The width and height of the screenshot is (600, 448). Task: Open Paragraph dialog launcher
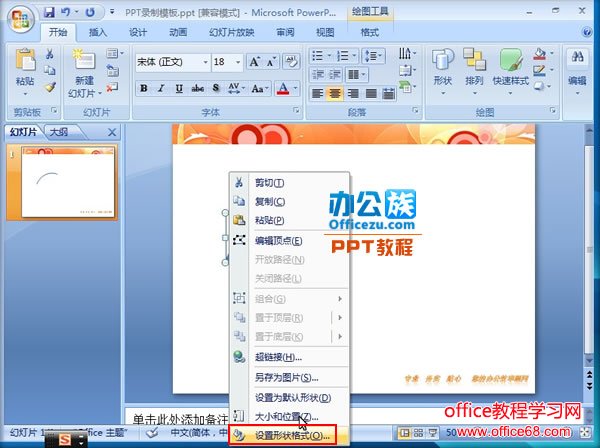tap(415, 111)
